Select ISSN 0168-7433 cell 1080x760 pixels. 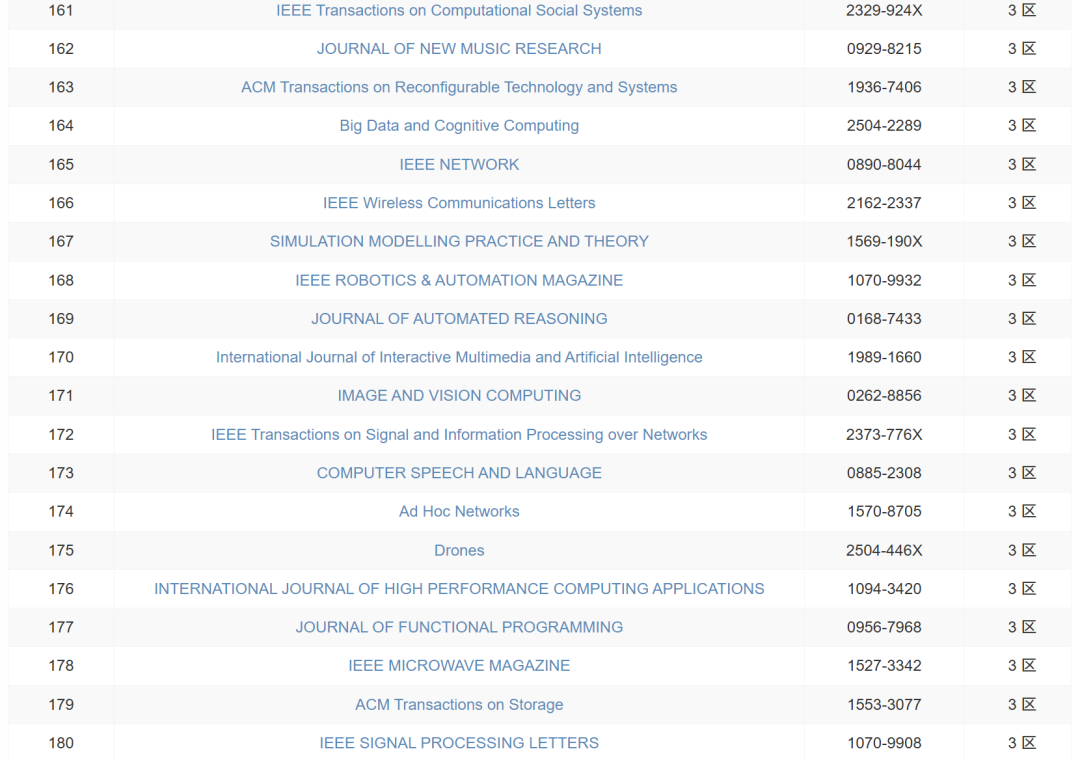[x=884, y=319]
